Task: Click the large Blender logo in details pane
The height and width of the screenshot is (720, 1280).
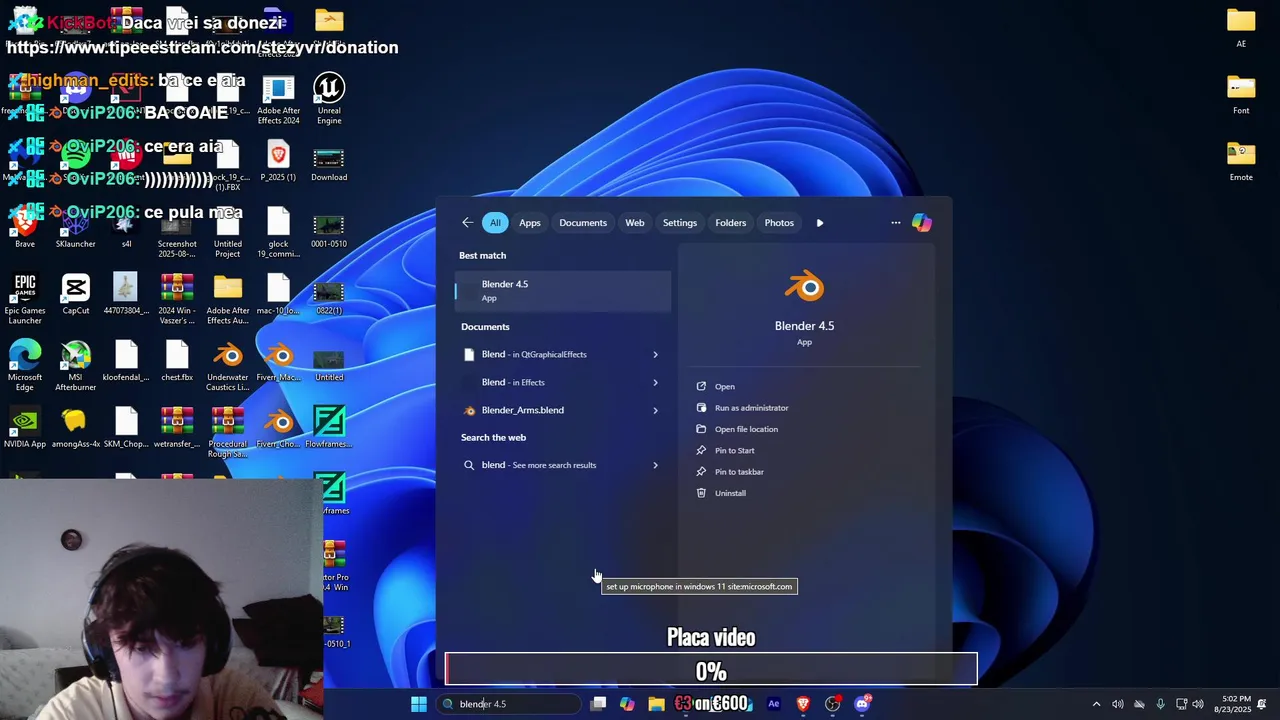Action: coord(804,288)
